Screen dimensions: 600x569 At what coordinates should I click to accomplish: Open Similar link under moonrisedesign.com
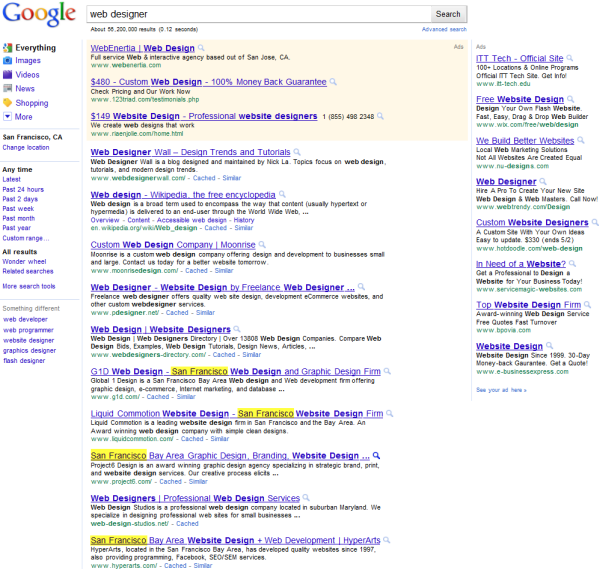point(224,271)
